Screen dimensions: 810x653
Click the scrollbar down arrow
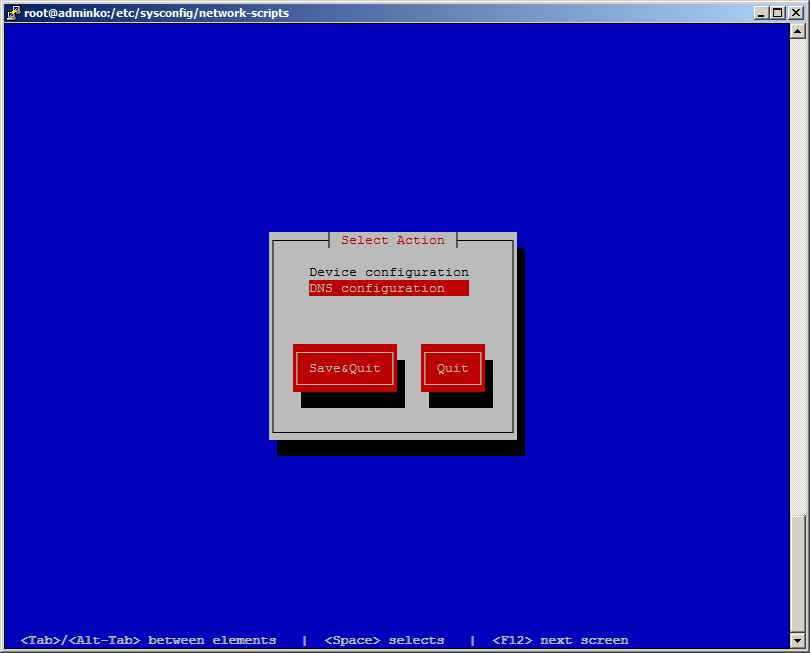797,641
